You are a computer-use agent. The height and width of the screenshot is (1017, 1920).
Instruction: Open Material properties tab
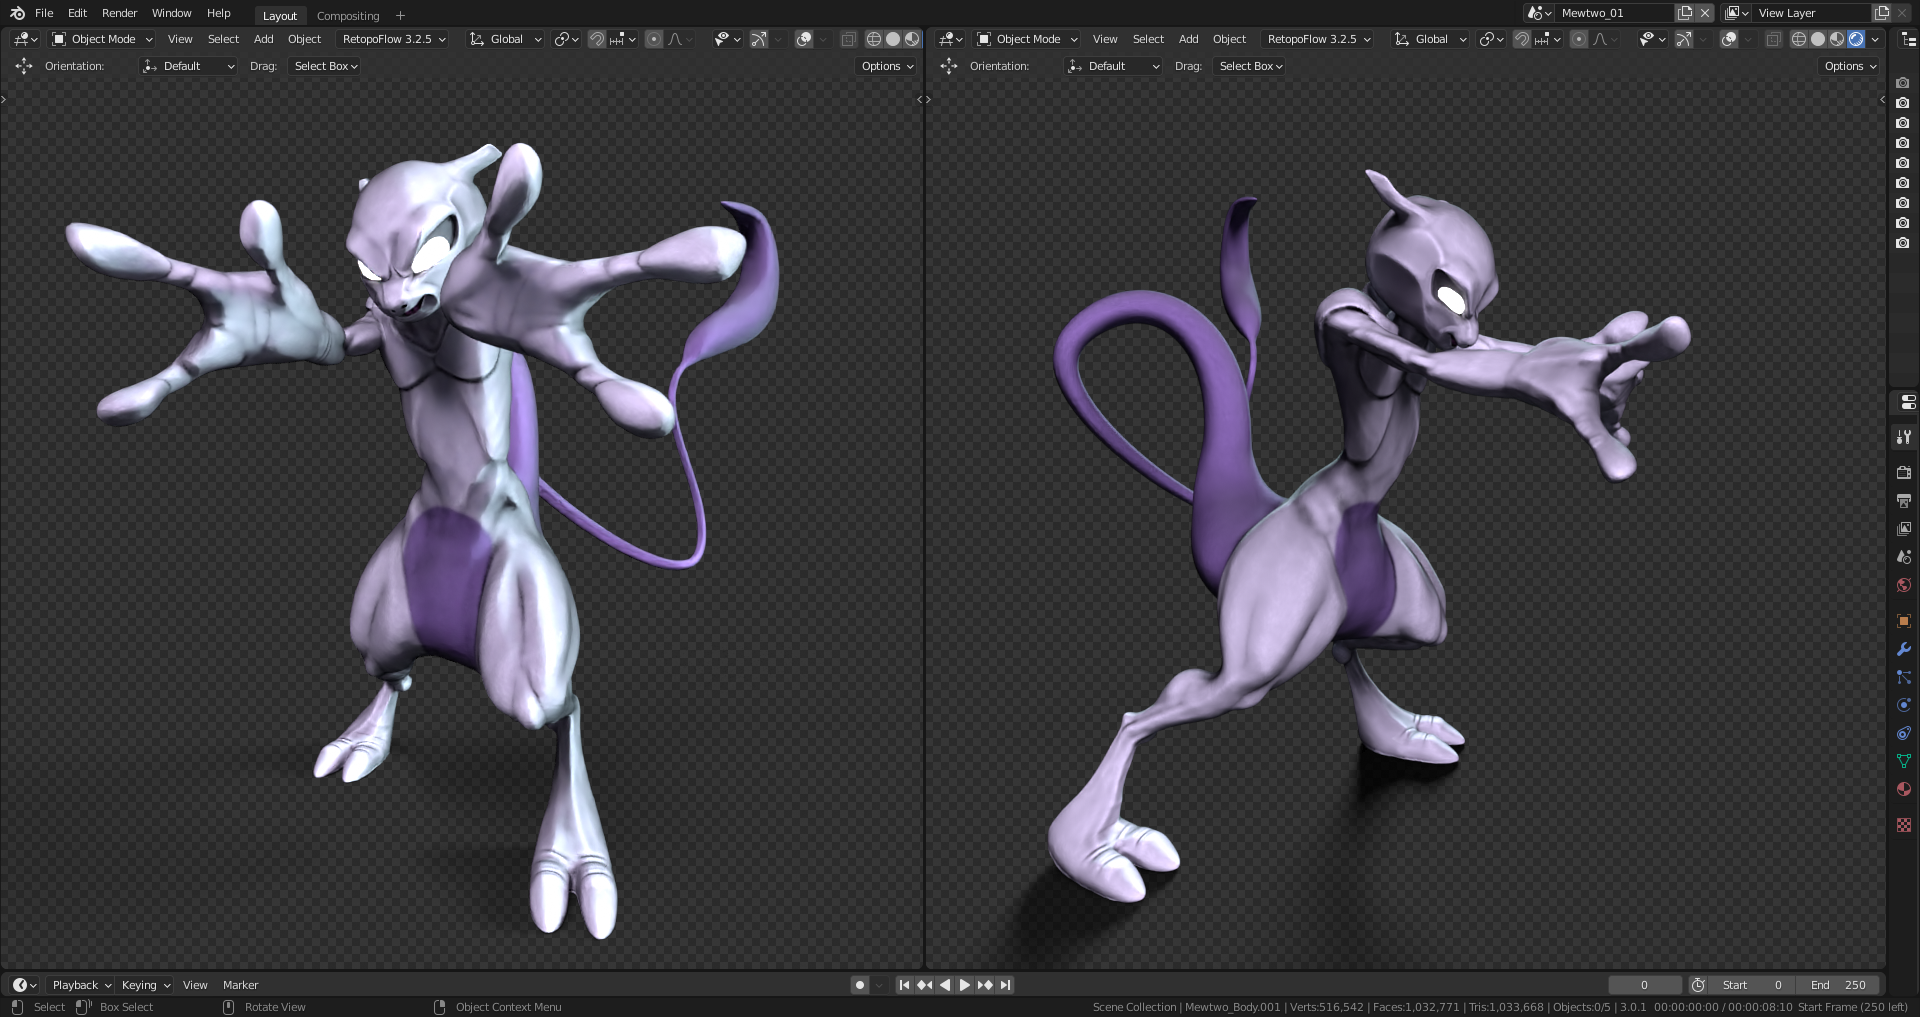[x=1904, y=789]
